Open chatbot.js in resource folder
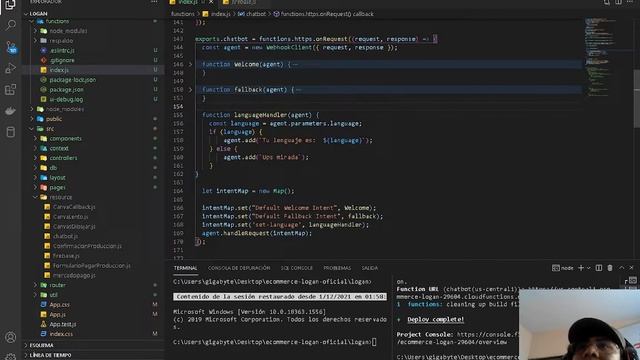Image resolution: width=640 pixels, height=360 pixels. [x=65, y=236]
